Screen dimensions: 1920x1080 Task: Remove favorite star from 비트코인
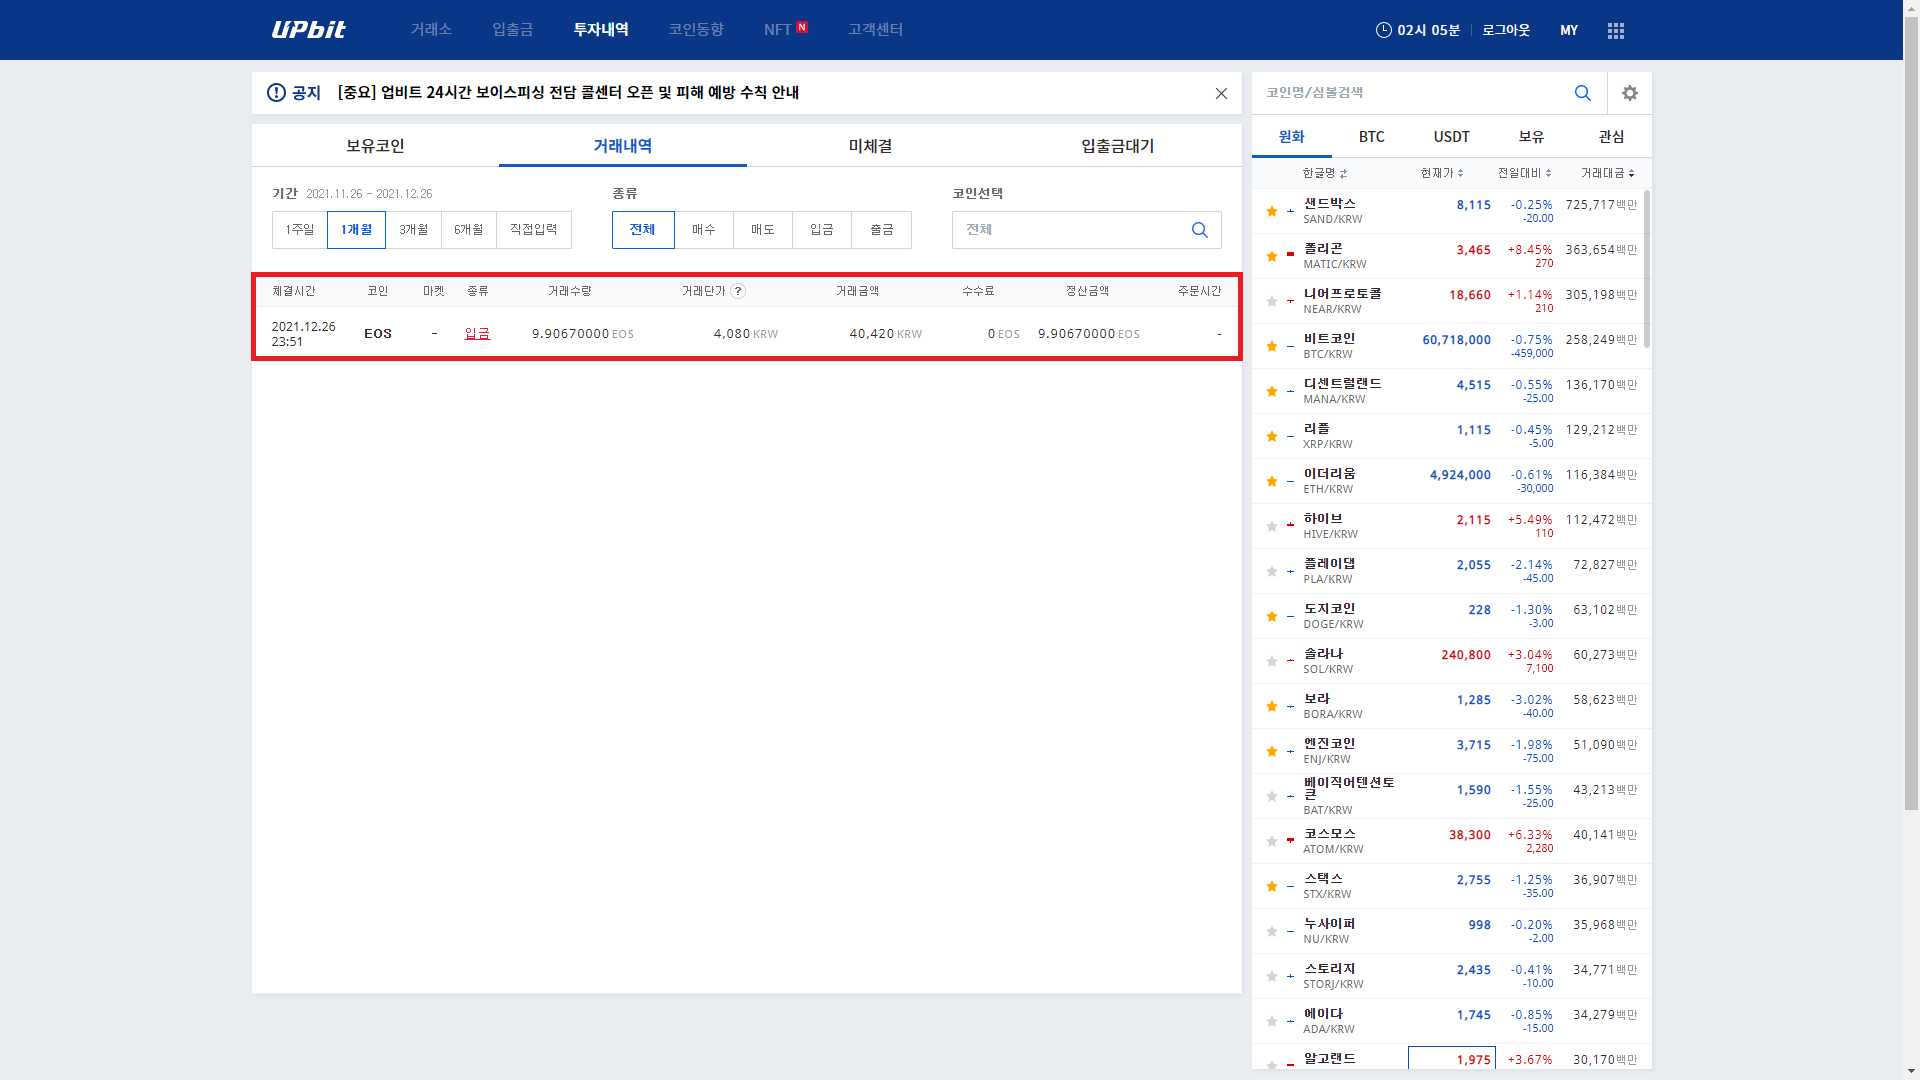1272,346
